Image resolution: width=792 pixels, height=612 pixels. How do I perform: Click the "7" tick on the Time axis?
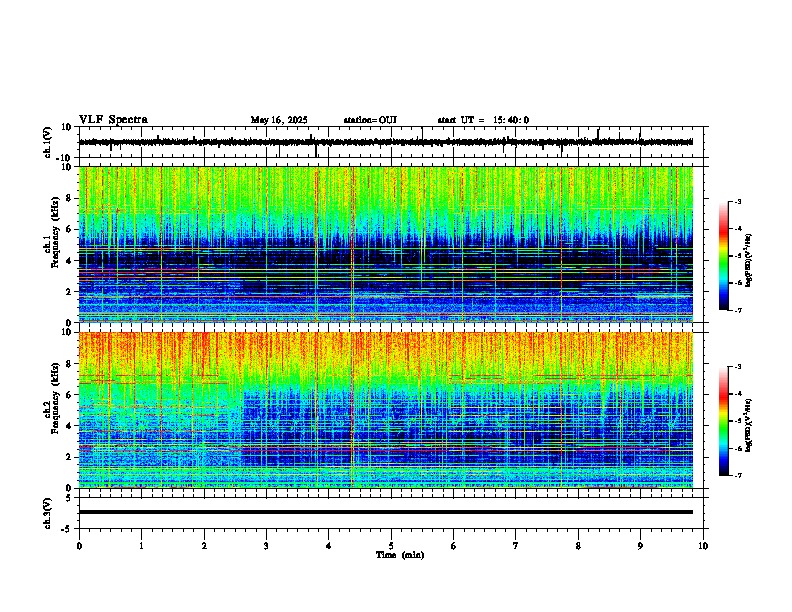coord(516,546)
